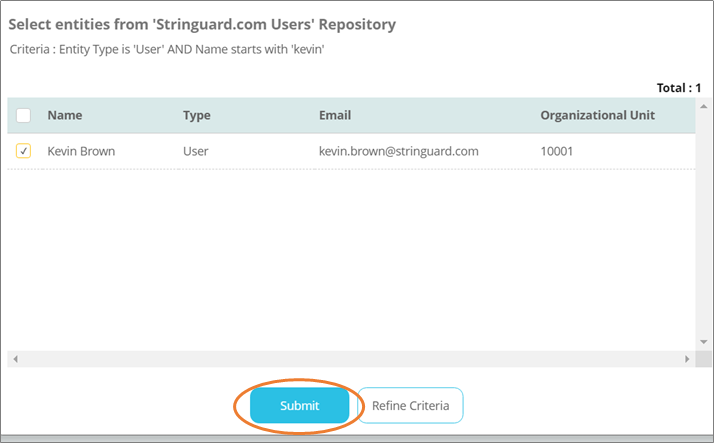Click the Organizational Unit column header
The width and height of the screenshot is (714, 443).
[x=597, y=115]
